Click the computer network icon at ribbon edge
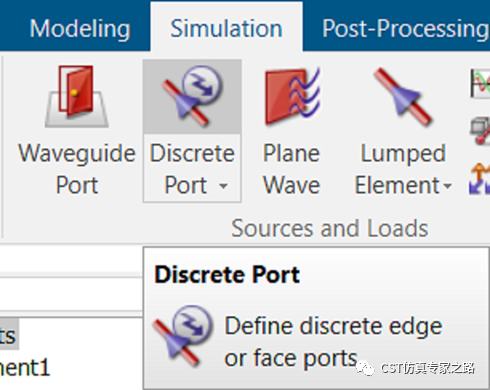Image resolution: width=490 pixels, height=390 pixels. point(480,131)
